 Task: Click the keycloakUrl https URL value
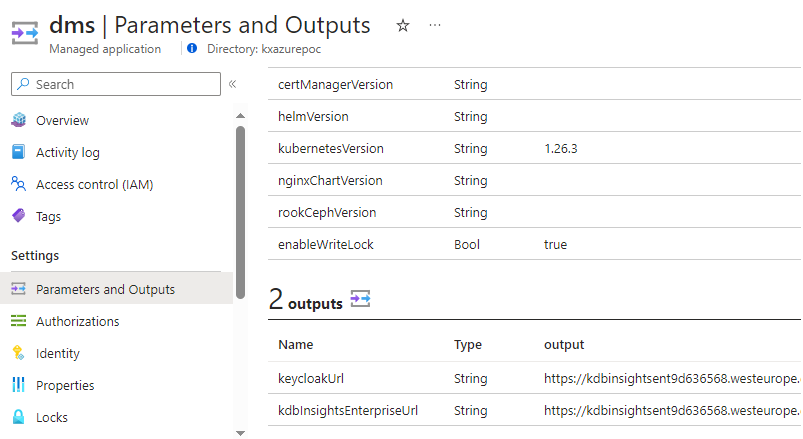pos(672,379)
